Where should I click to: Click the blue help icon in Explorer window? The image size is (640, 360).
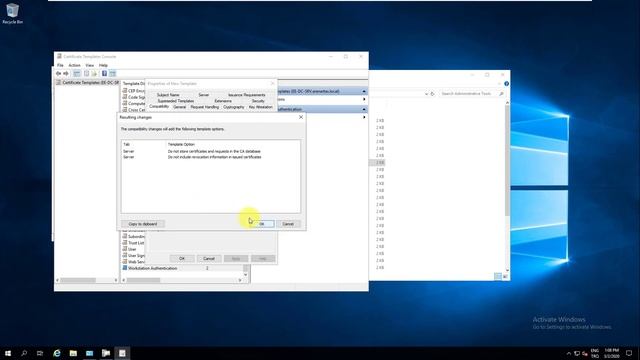coord(506,84)
